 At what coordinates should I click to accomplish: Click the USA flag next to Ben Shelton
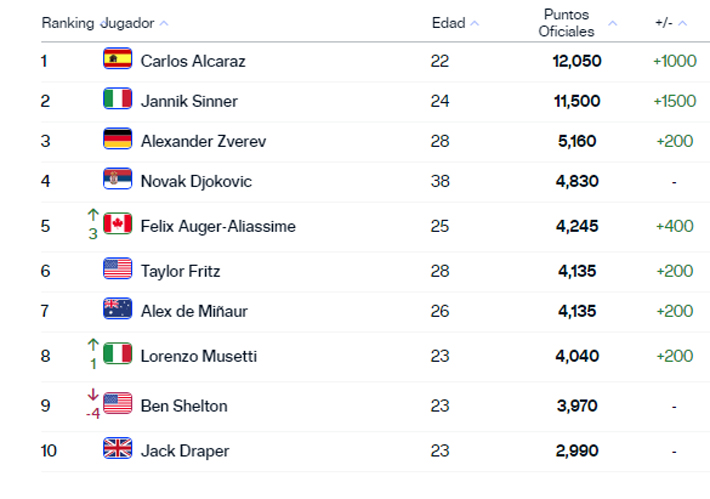click(x=117, y=404)
